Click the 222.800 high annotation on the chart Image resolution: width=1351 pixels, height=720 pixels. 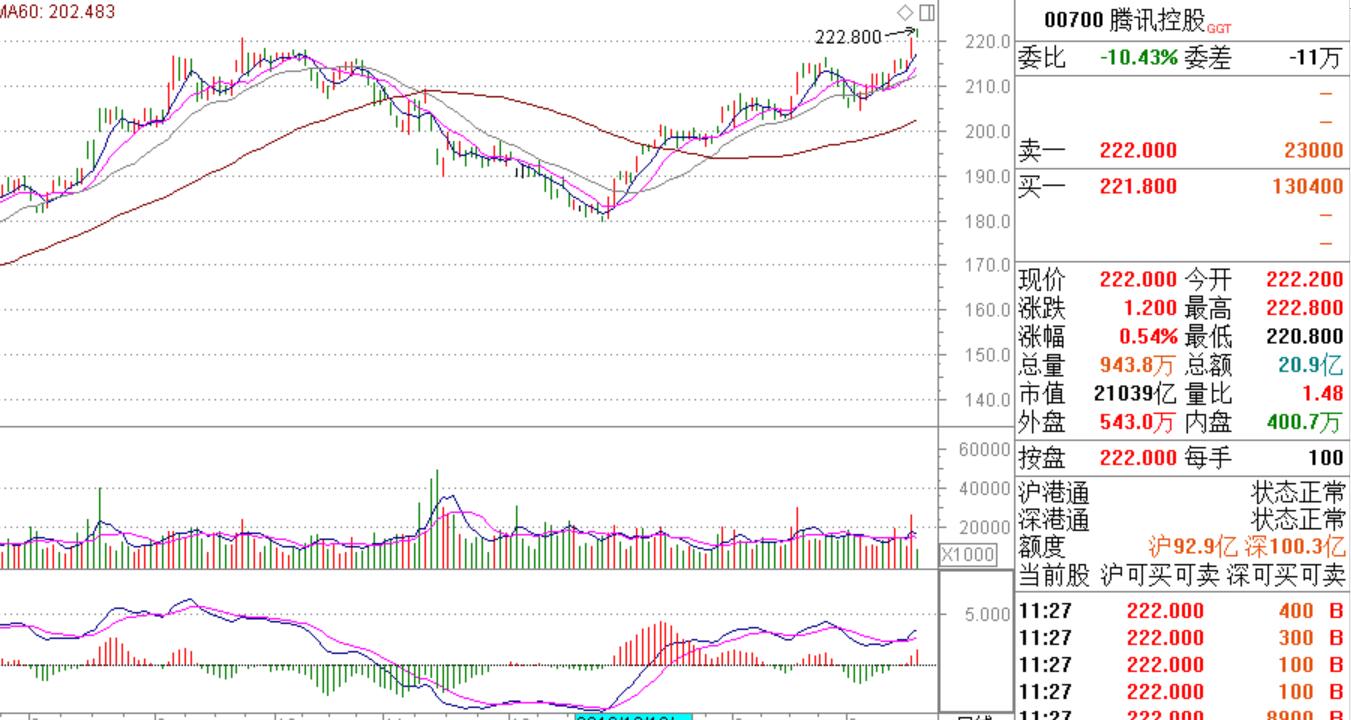point(849,37)
